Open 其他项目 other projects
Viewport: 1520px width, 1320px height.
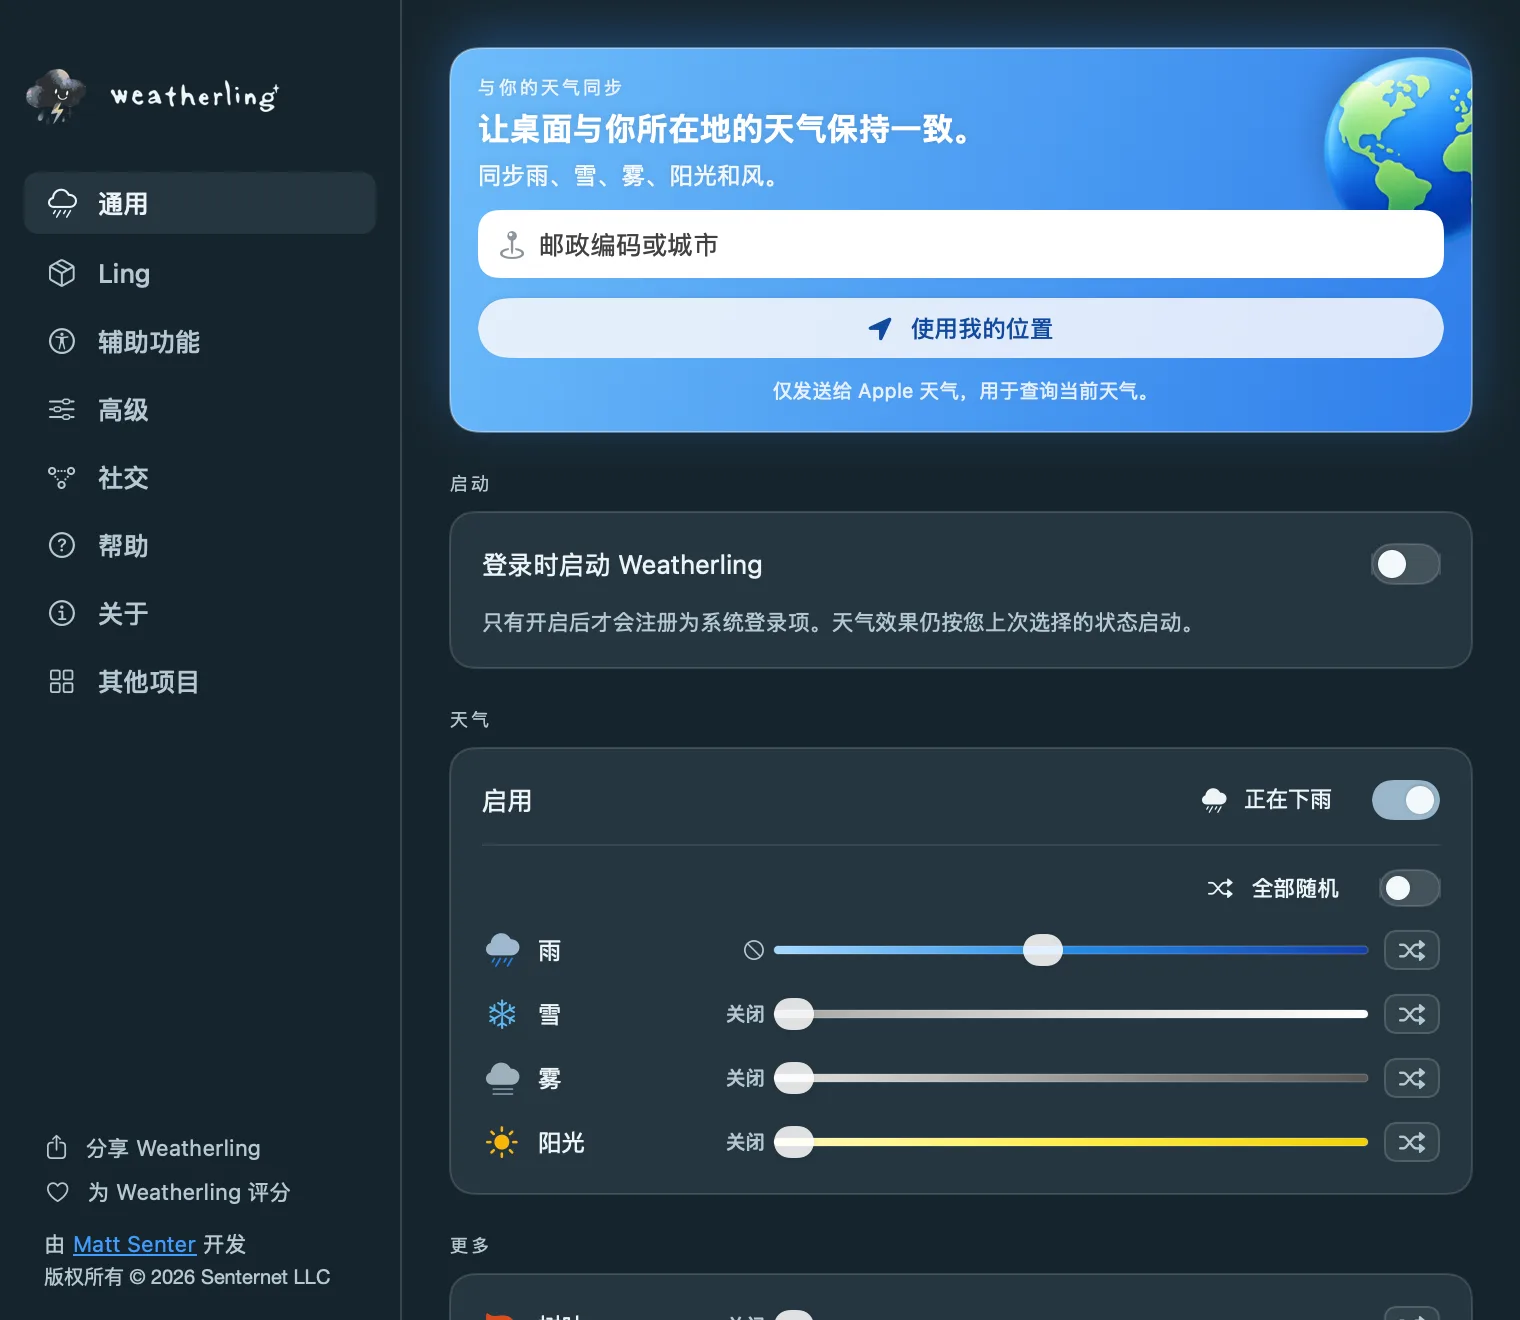[200, 681]
